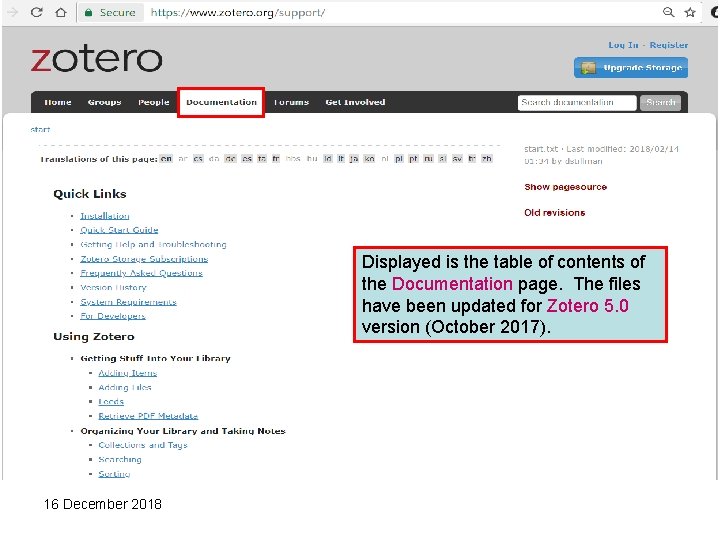
Task: Click the Upgrade Storage button
Action: coord(630,68)
